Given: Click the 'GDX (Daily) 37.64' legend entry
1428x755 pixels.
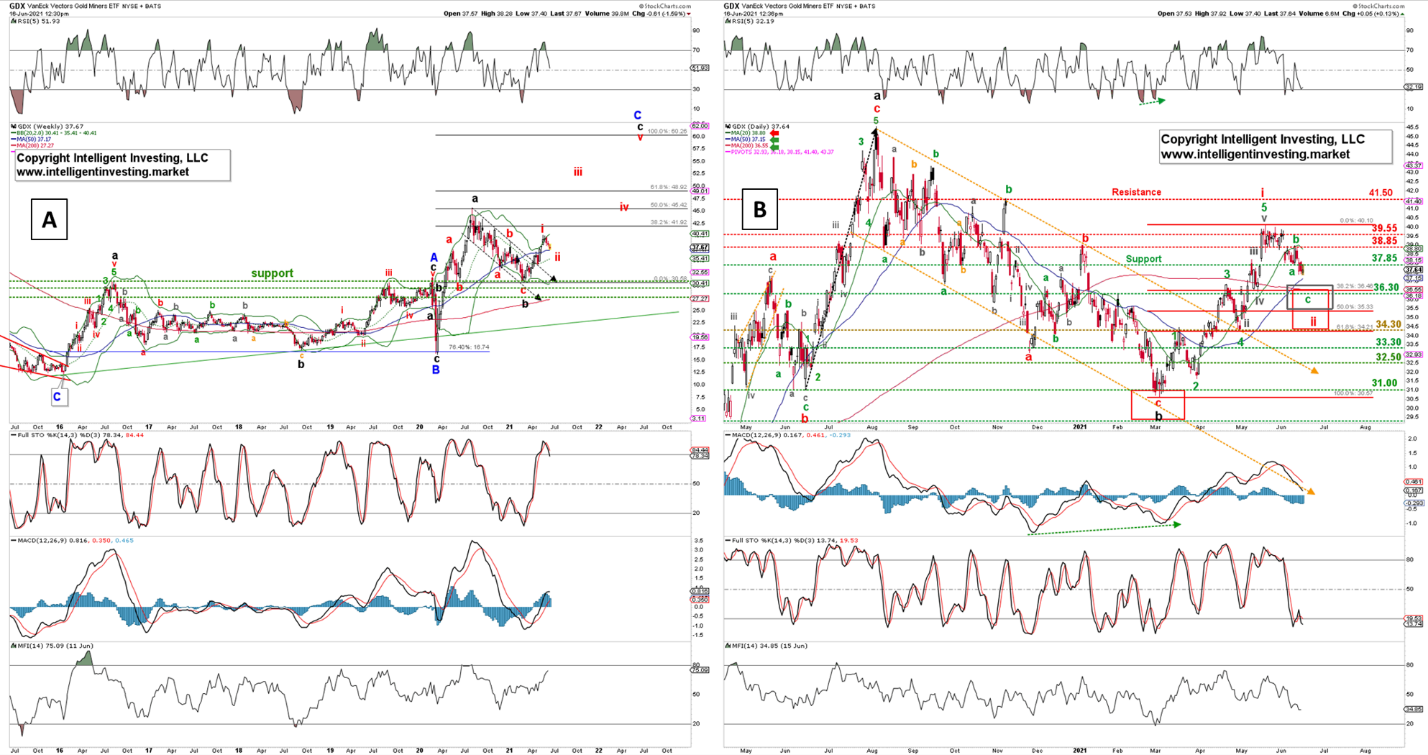Looking at the screenshot, I should pos(756,126).
